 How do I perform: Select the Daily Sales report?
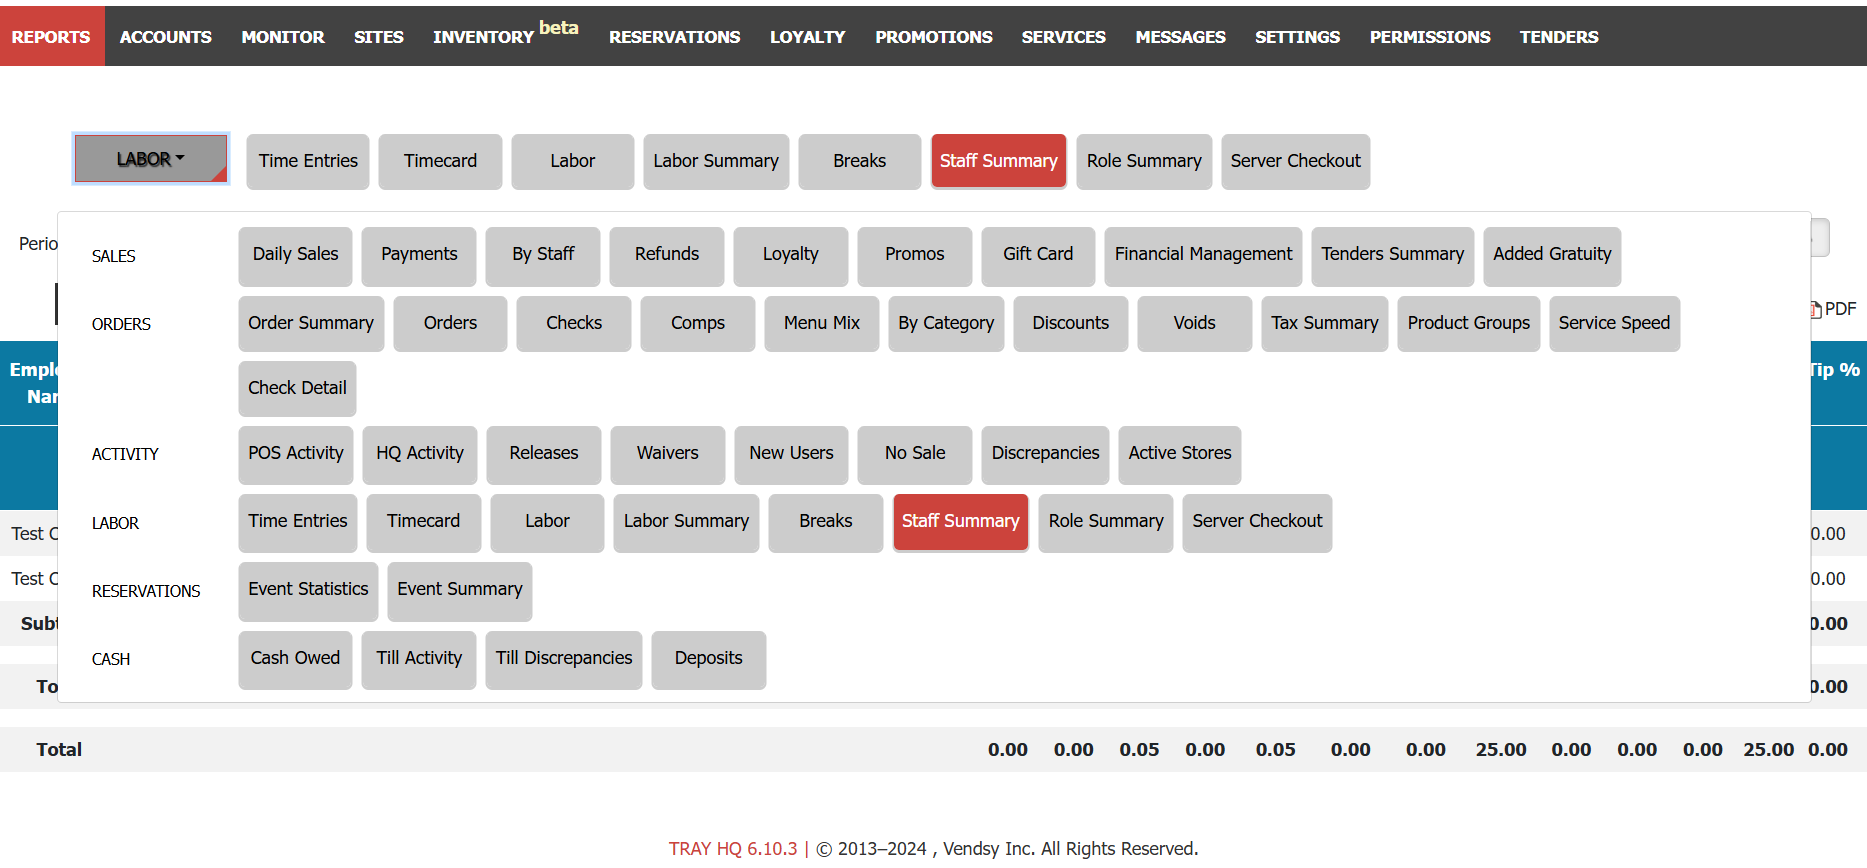click(295, 255)
